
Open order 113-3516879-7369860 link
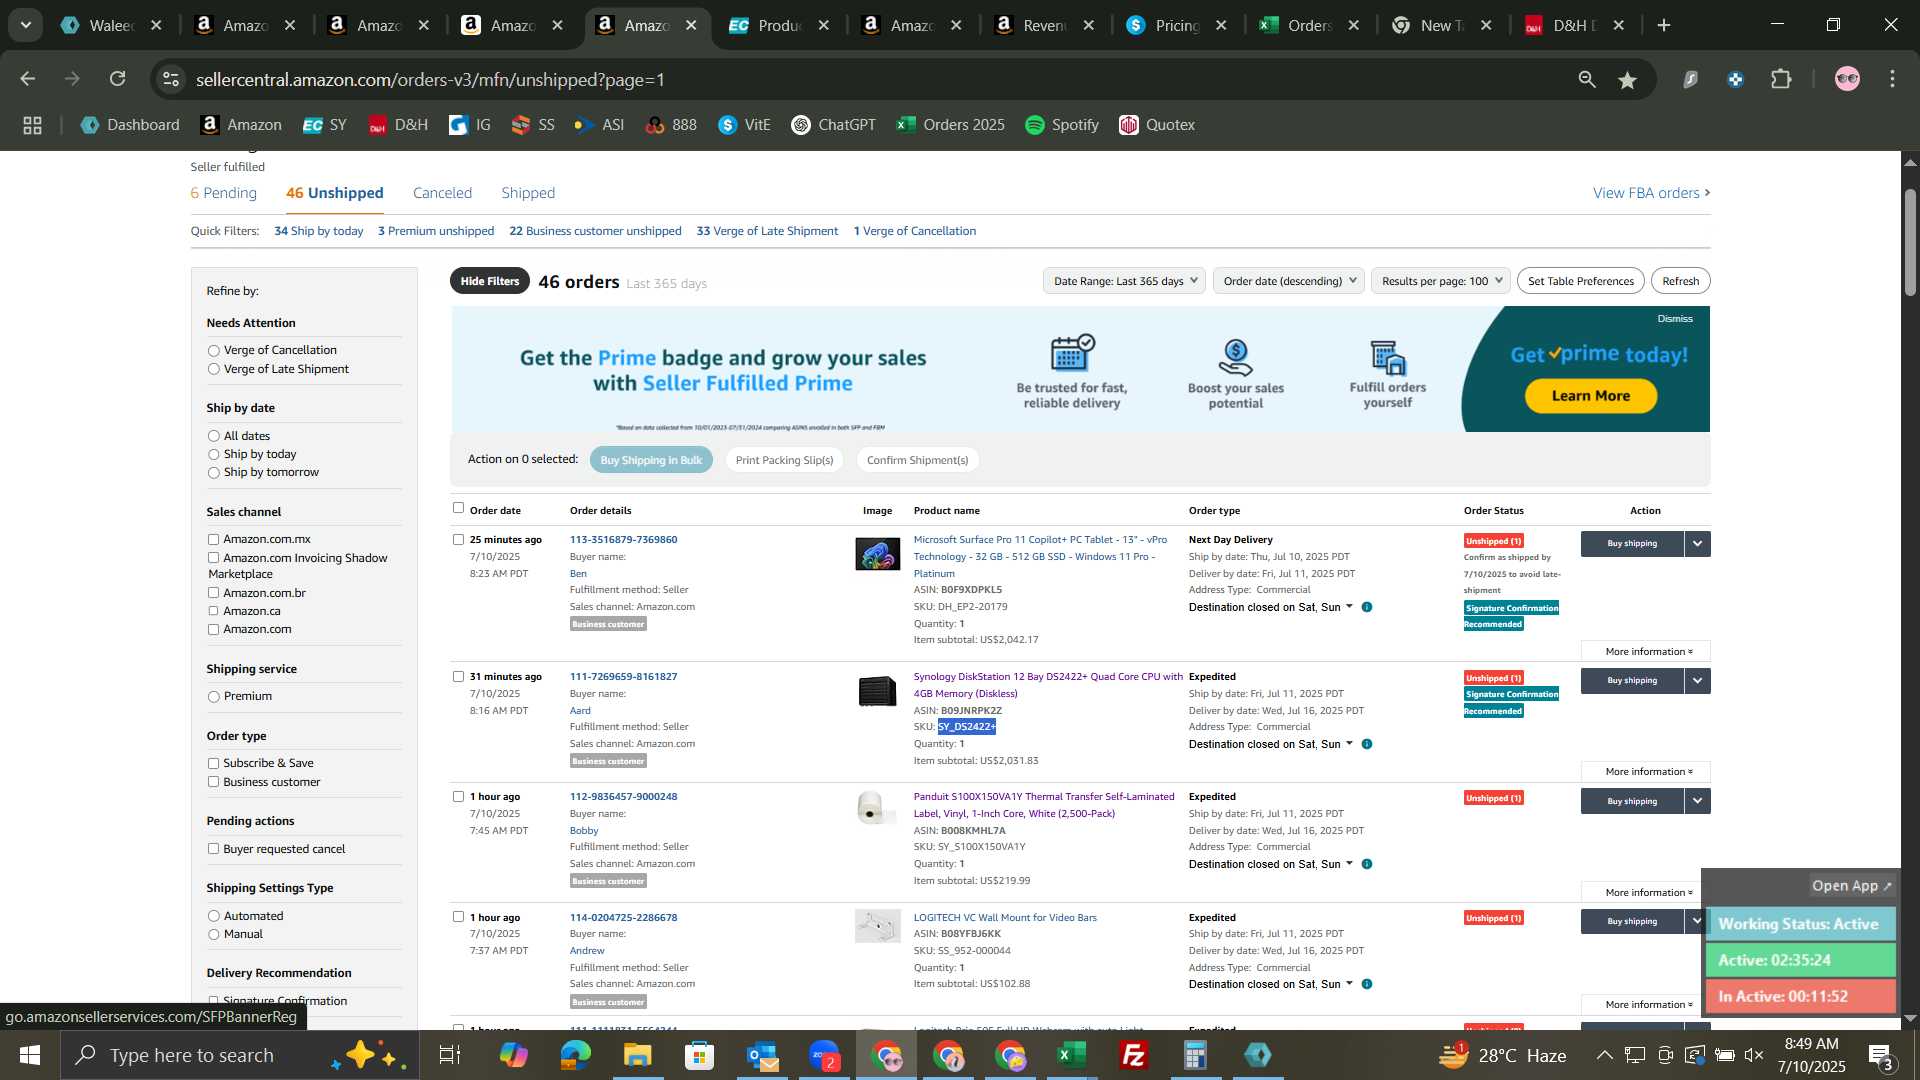tap(623, 540)
